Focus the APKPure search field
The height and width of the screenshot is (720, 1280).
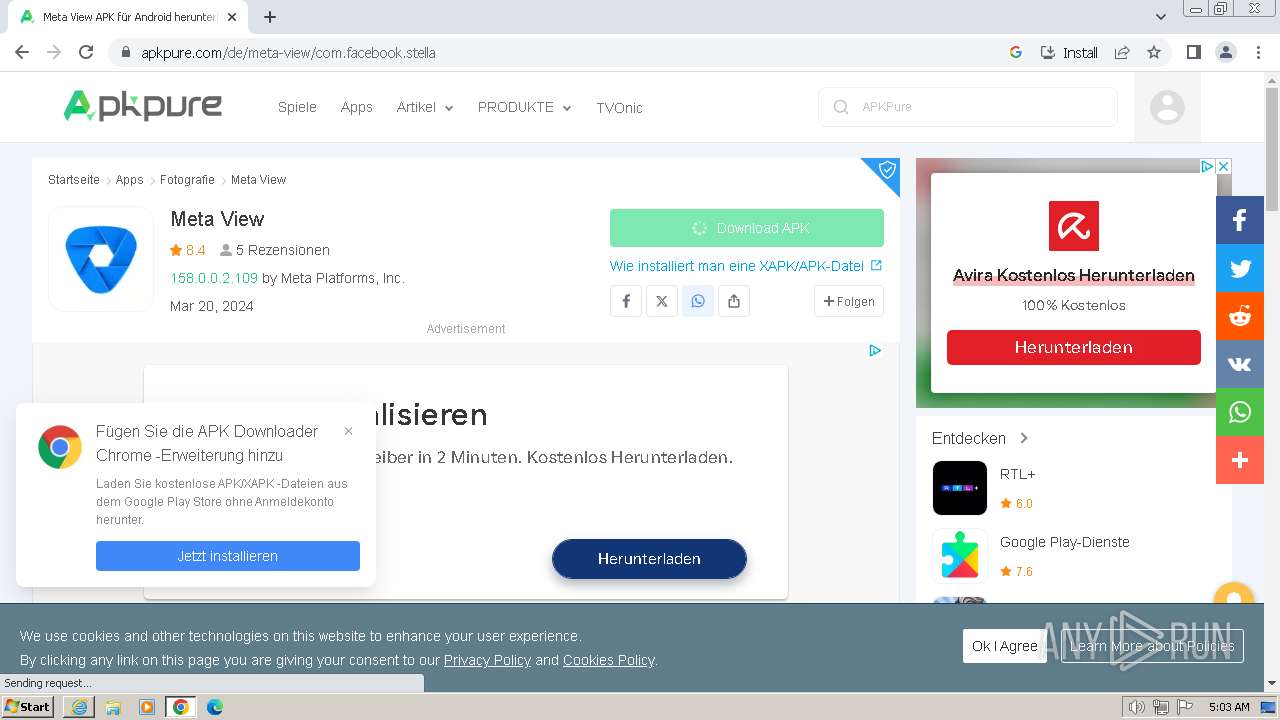click(x=968, y=107)
